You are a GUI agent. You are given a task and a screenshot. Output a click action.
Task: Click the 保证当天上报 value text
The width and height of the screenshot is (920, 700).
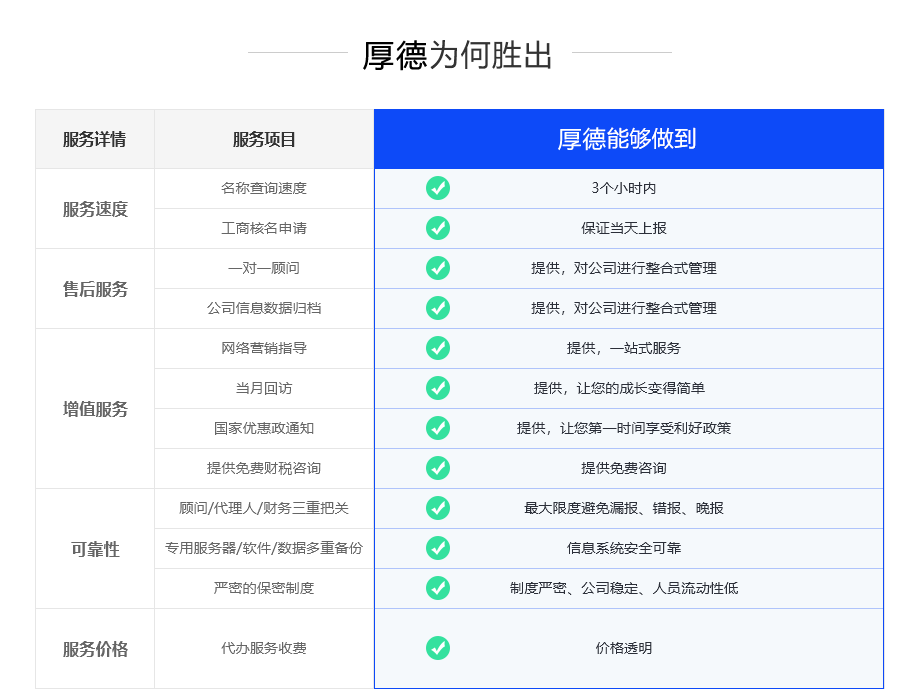(624, 228)
